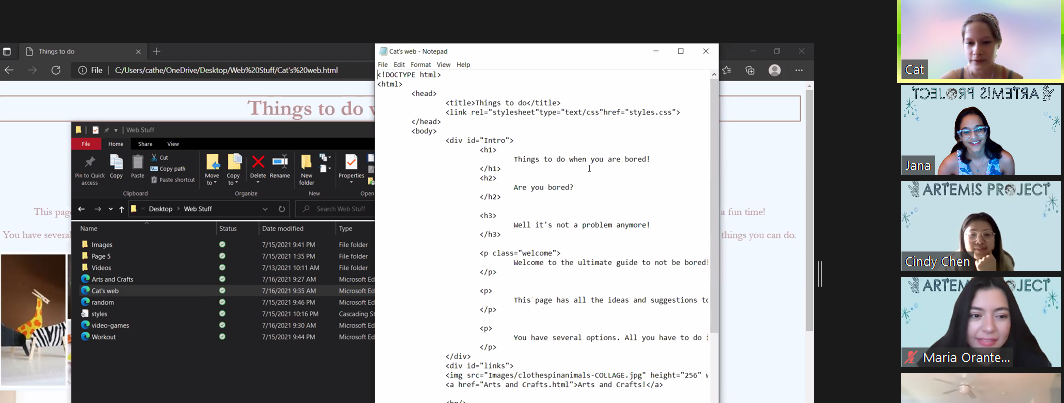Viewport: 1064px width, 403px height.
Task: Open Edge Settings and more ellipsis
Action: 799,70
